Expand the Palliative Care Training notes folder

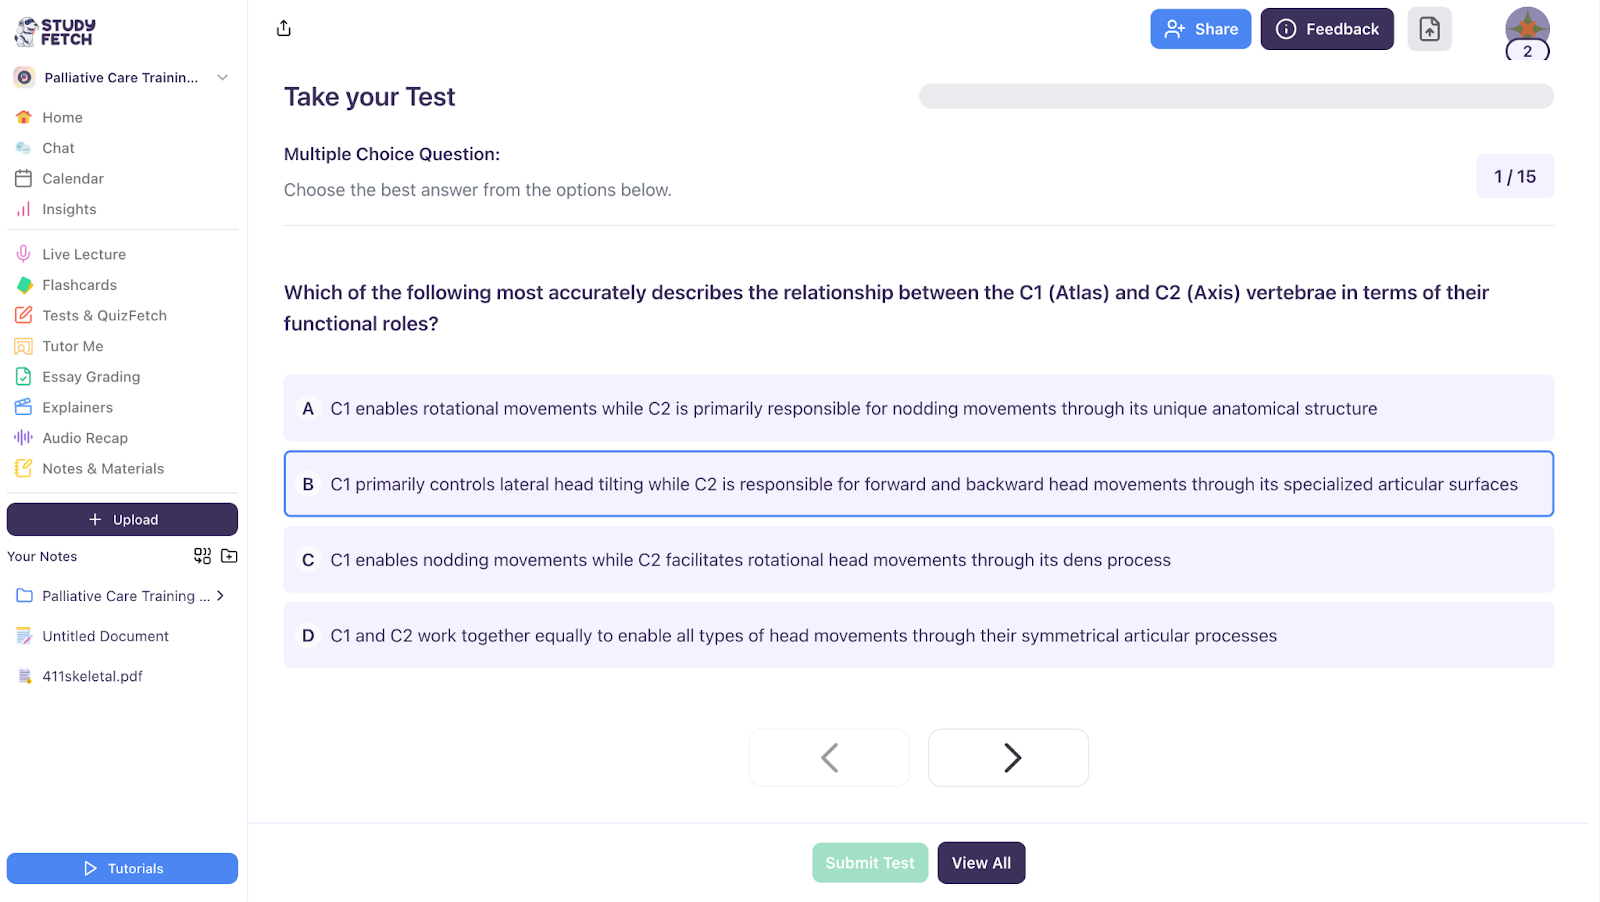tap(221, 596)
